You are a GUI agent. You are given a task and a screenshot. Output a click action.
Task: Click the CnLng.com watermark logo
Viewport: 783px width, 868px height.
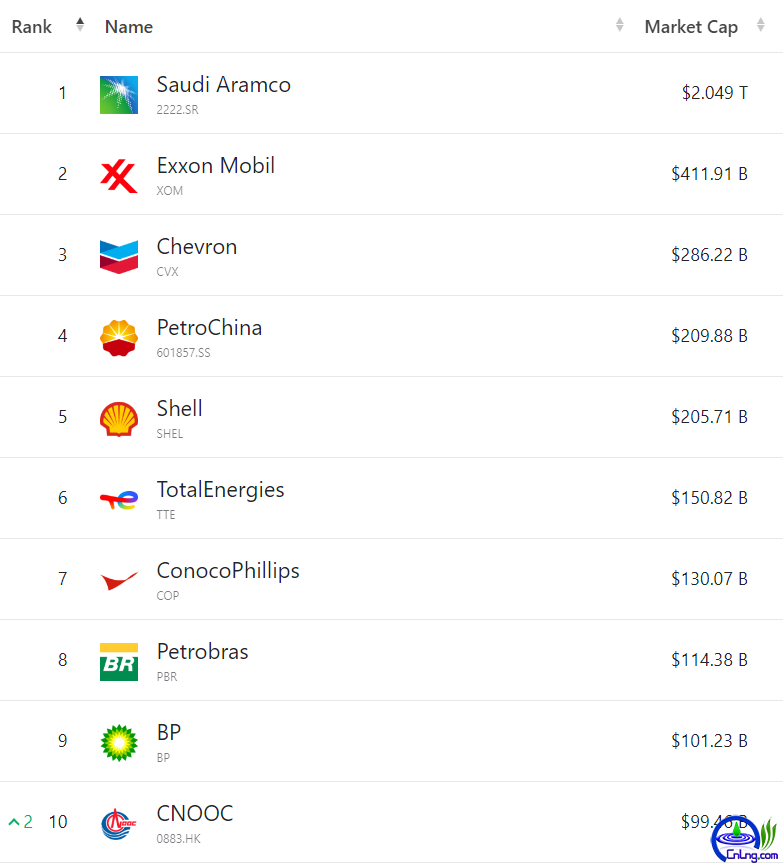745,840
